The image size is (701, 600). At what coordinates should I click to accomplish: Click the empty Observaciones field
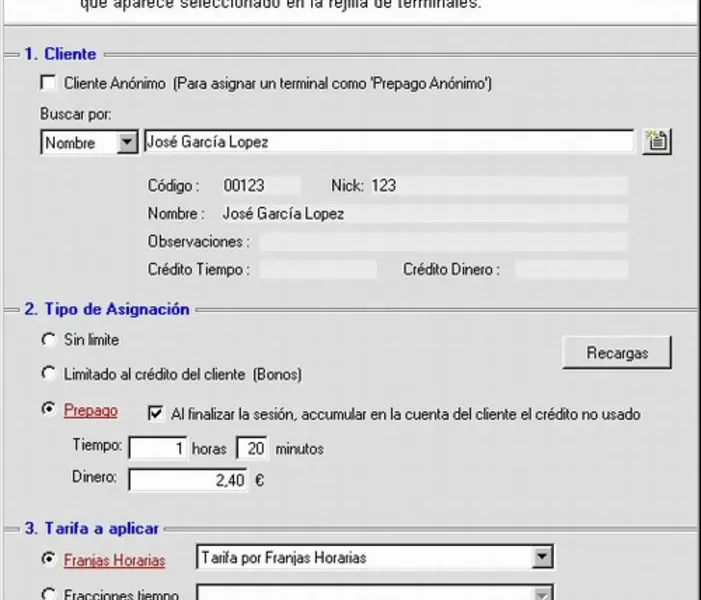(443, 242)
